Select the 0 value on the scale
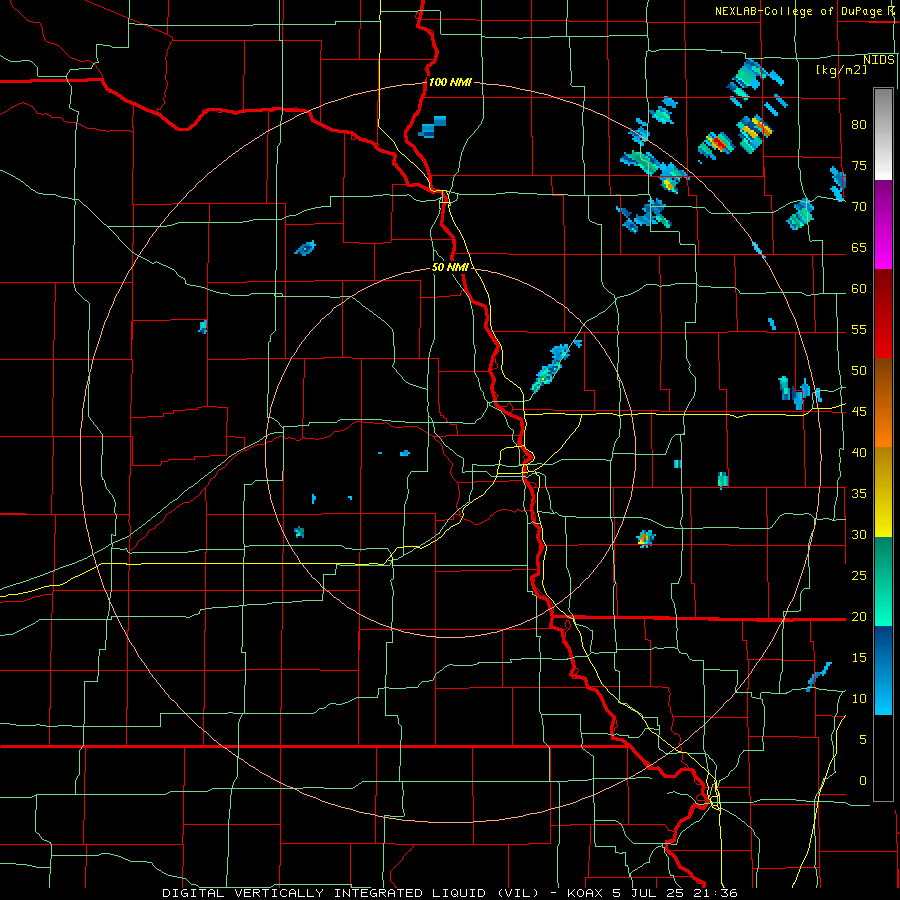Viewport: 900px width, 900px height. point(863,781)
